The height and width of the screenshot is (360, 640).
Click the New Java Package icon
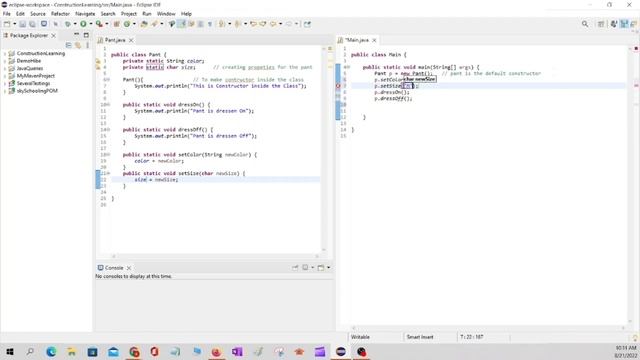(117, 24)
